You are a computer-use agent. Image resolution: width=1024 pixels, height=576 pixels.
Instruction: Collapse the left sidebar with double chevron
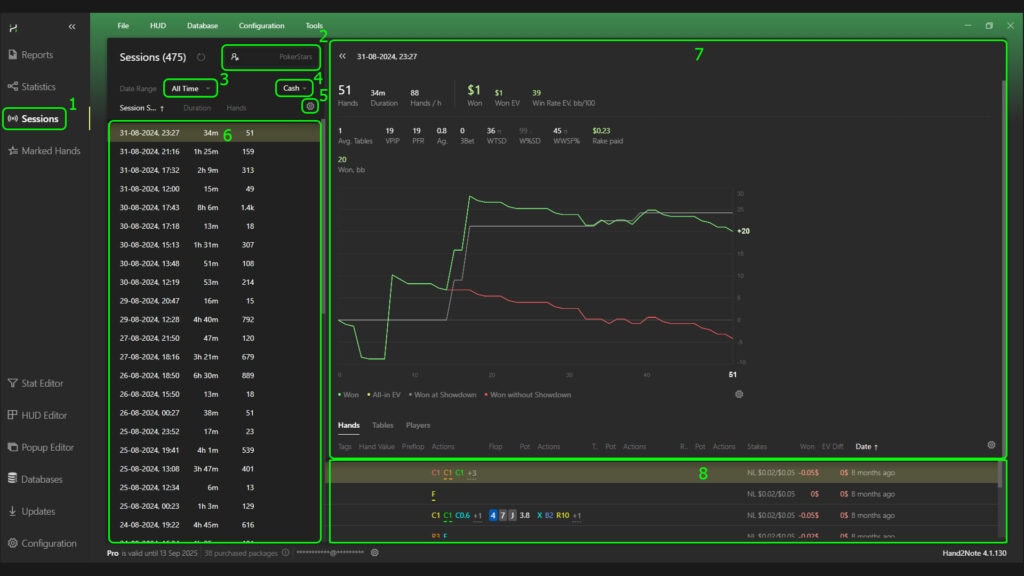tap(71, 27)
